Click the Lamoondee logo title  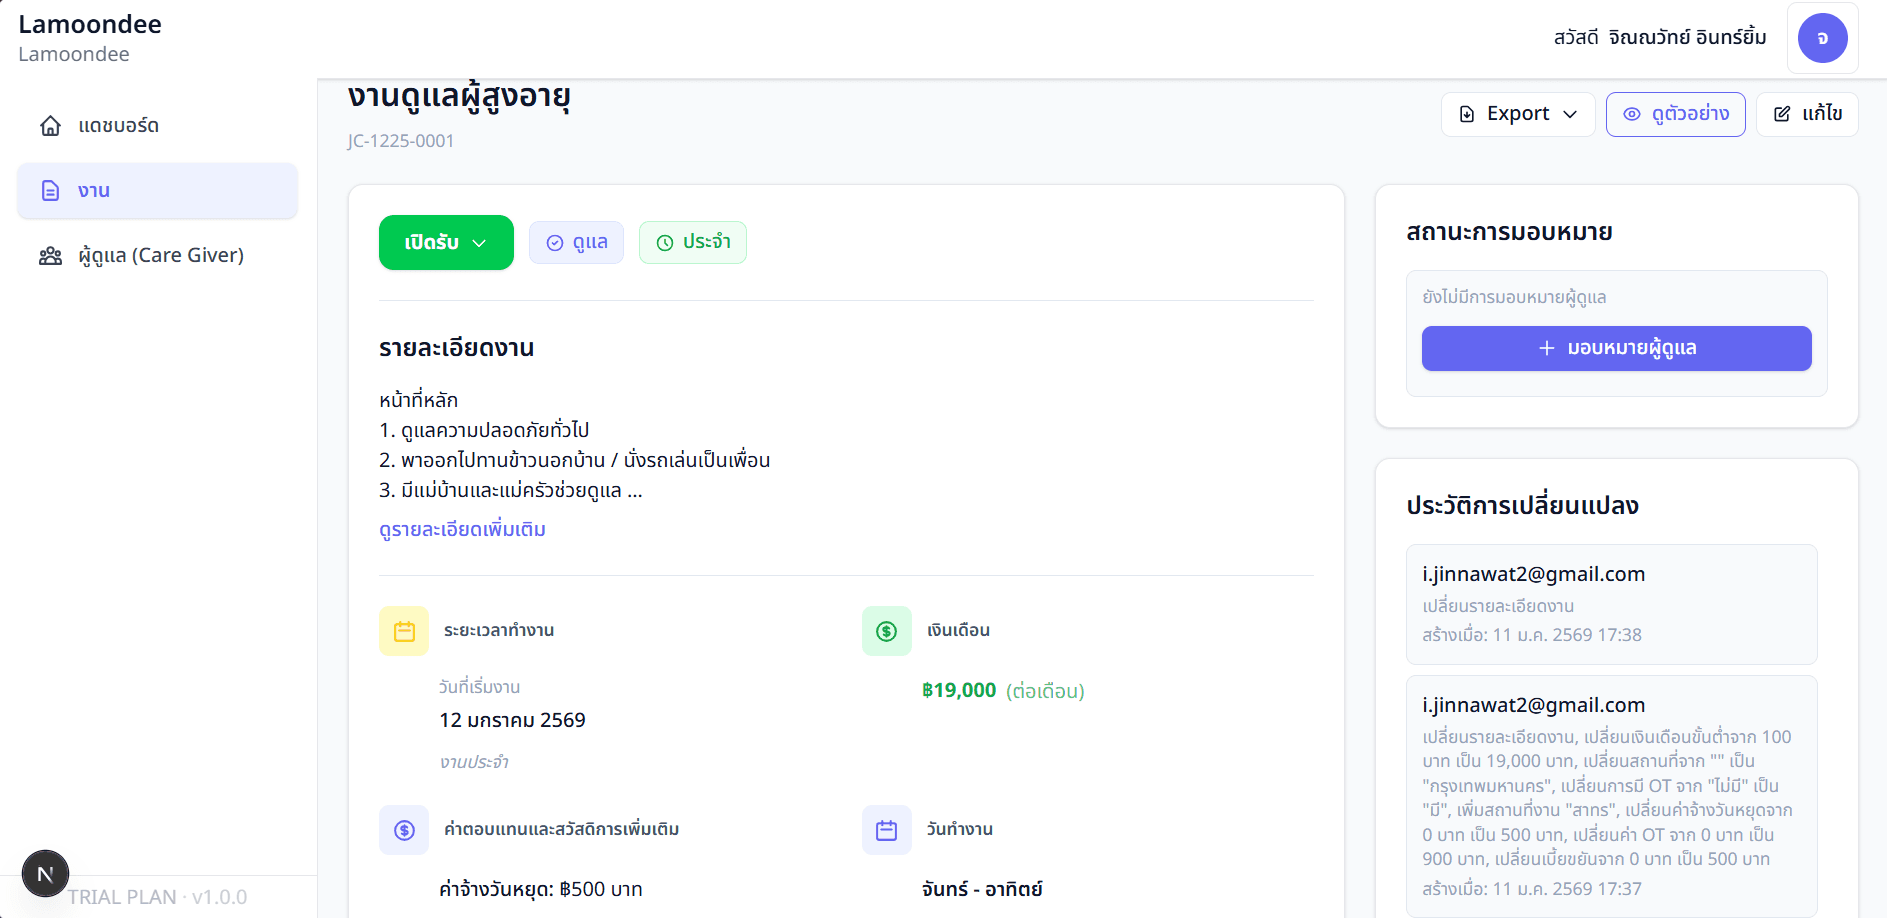[x=90, y=25]
